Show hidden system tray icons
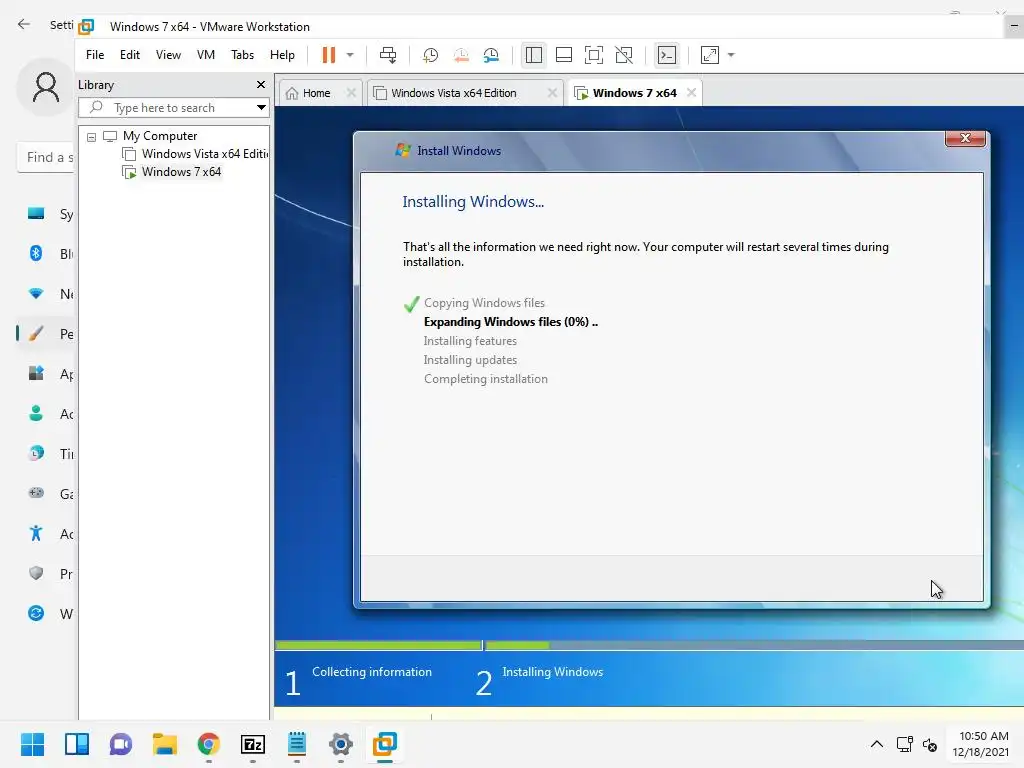The height and width of the screenshot is (768, 1024). [877, 744]
